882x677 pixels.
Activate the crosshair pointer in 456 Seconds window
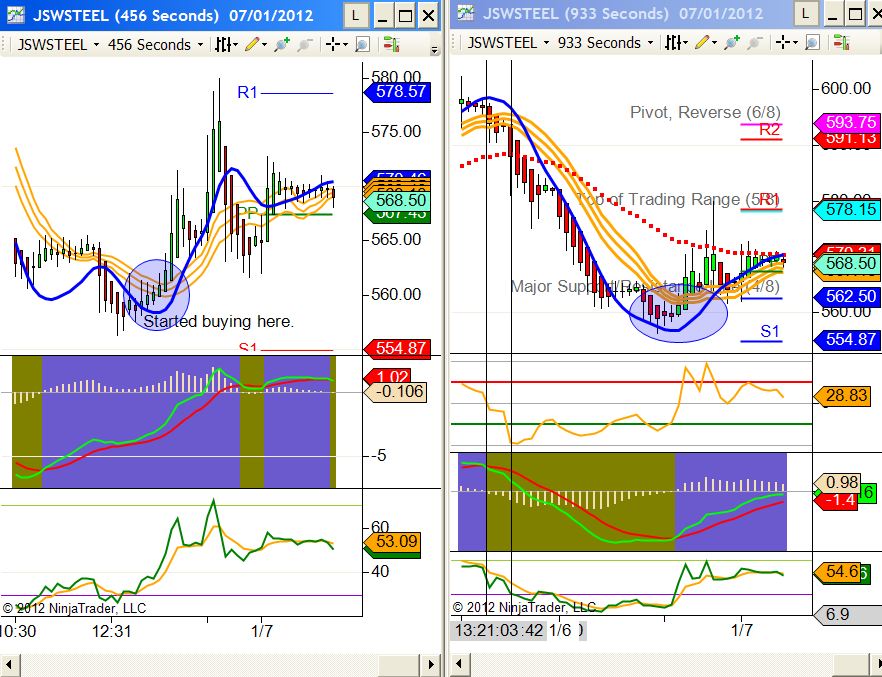tap(333, 44)
